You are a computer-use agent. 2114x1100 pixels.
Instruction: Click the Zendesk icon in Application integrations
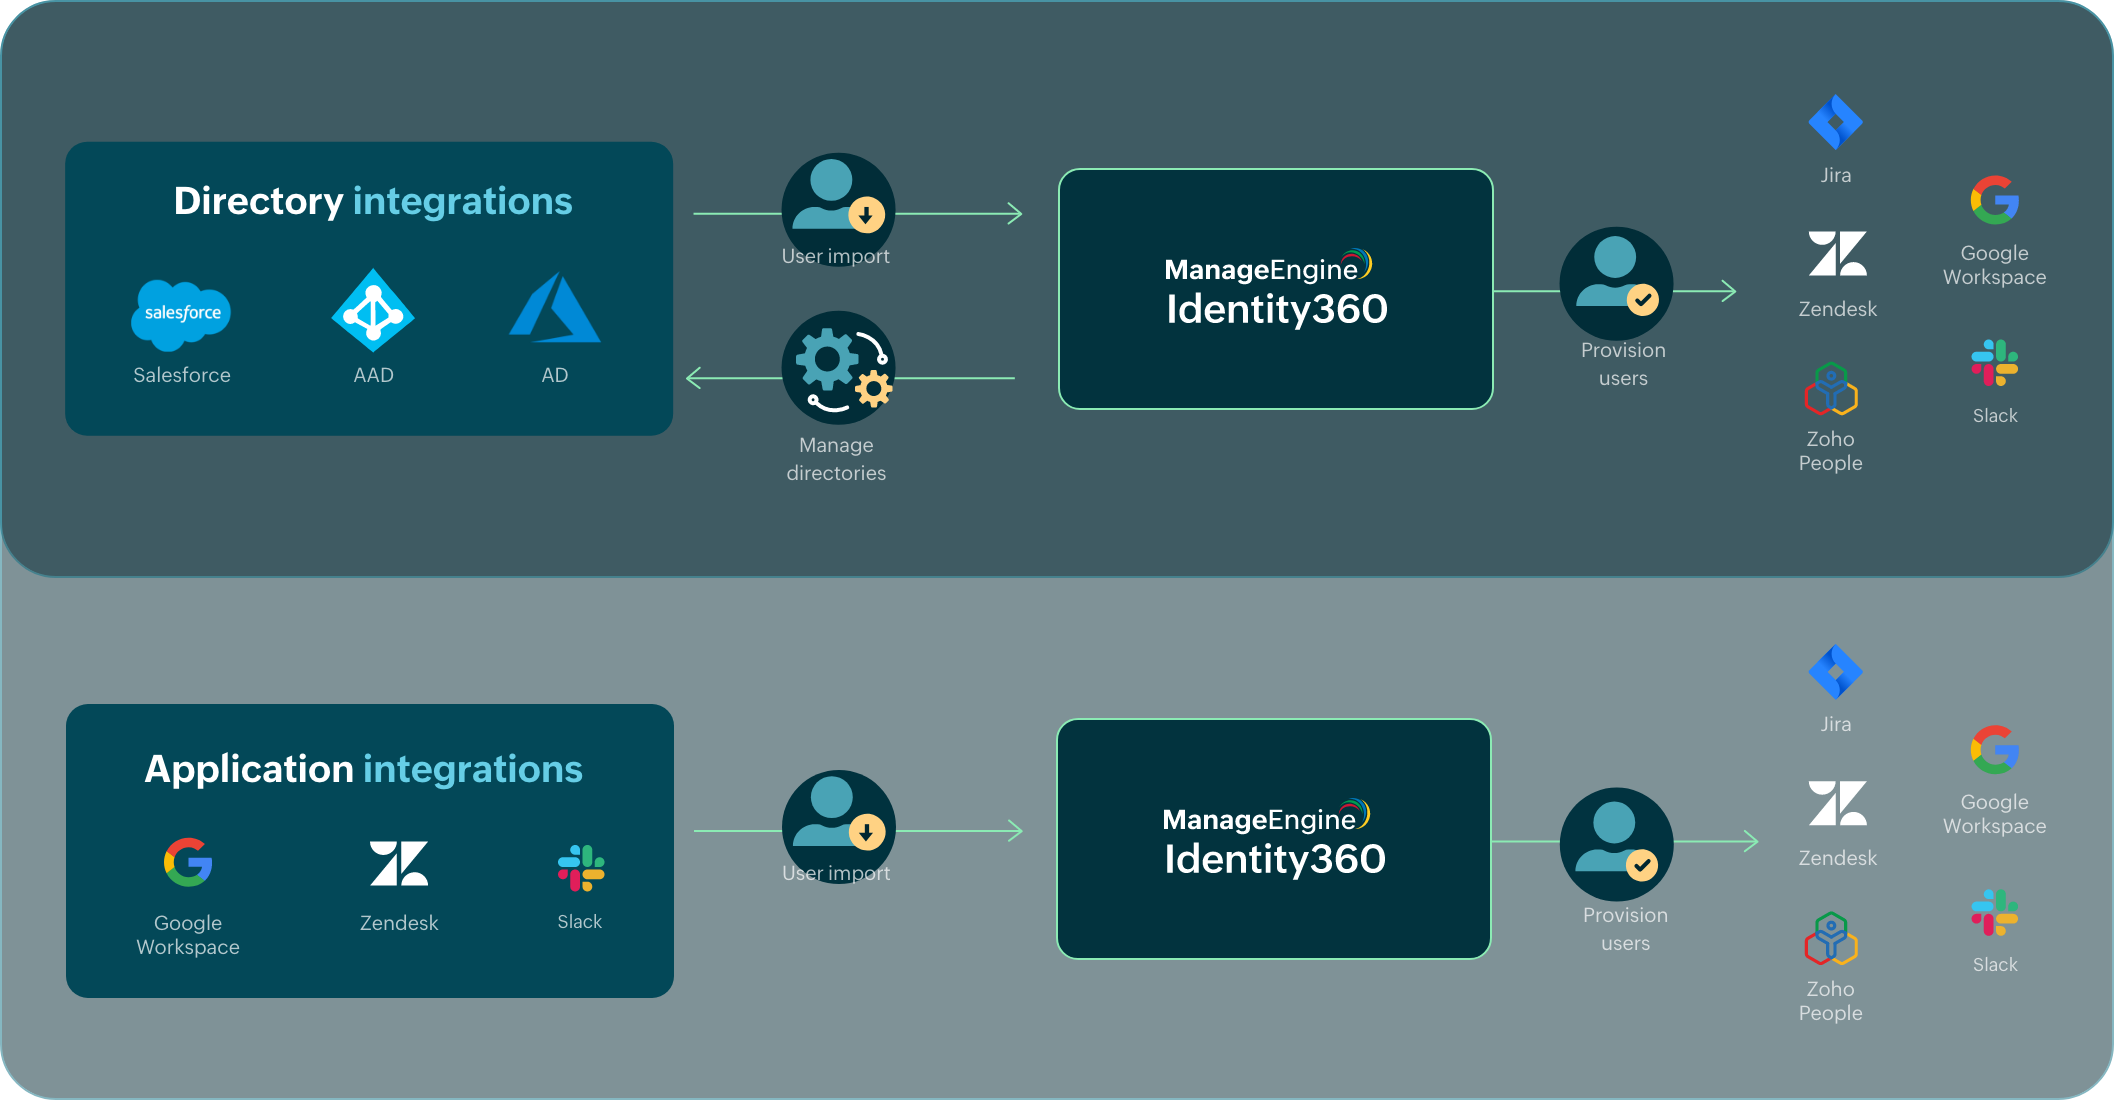tap(399, 863)
